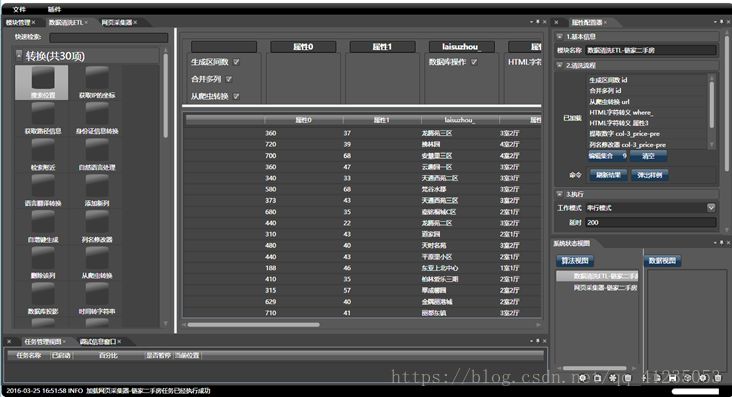Toggle the 生成区间数 checkbox
This screenshot has width=732, height=397.
point(236,62)
